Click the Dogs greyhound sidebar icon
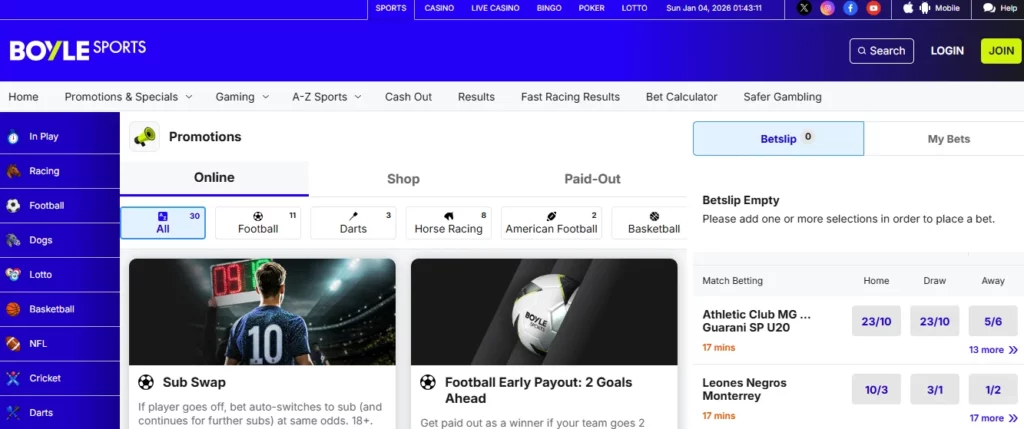Viewport: 1024px width, 429px height. click(13, 240)
